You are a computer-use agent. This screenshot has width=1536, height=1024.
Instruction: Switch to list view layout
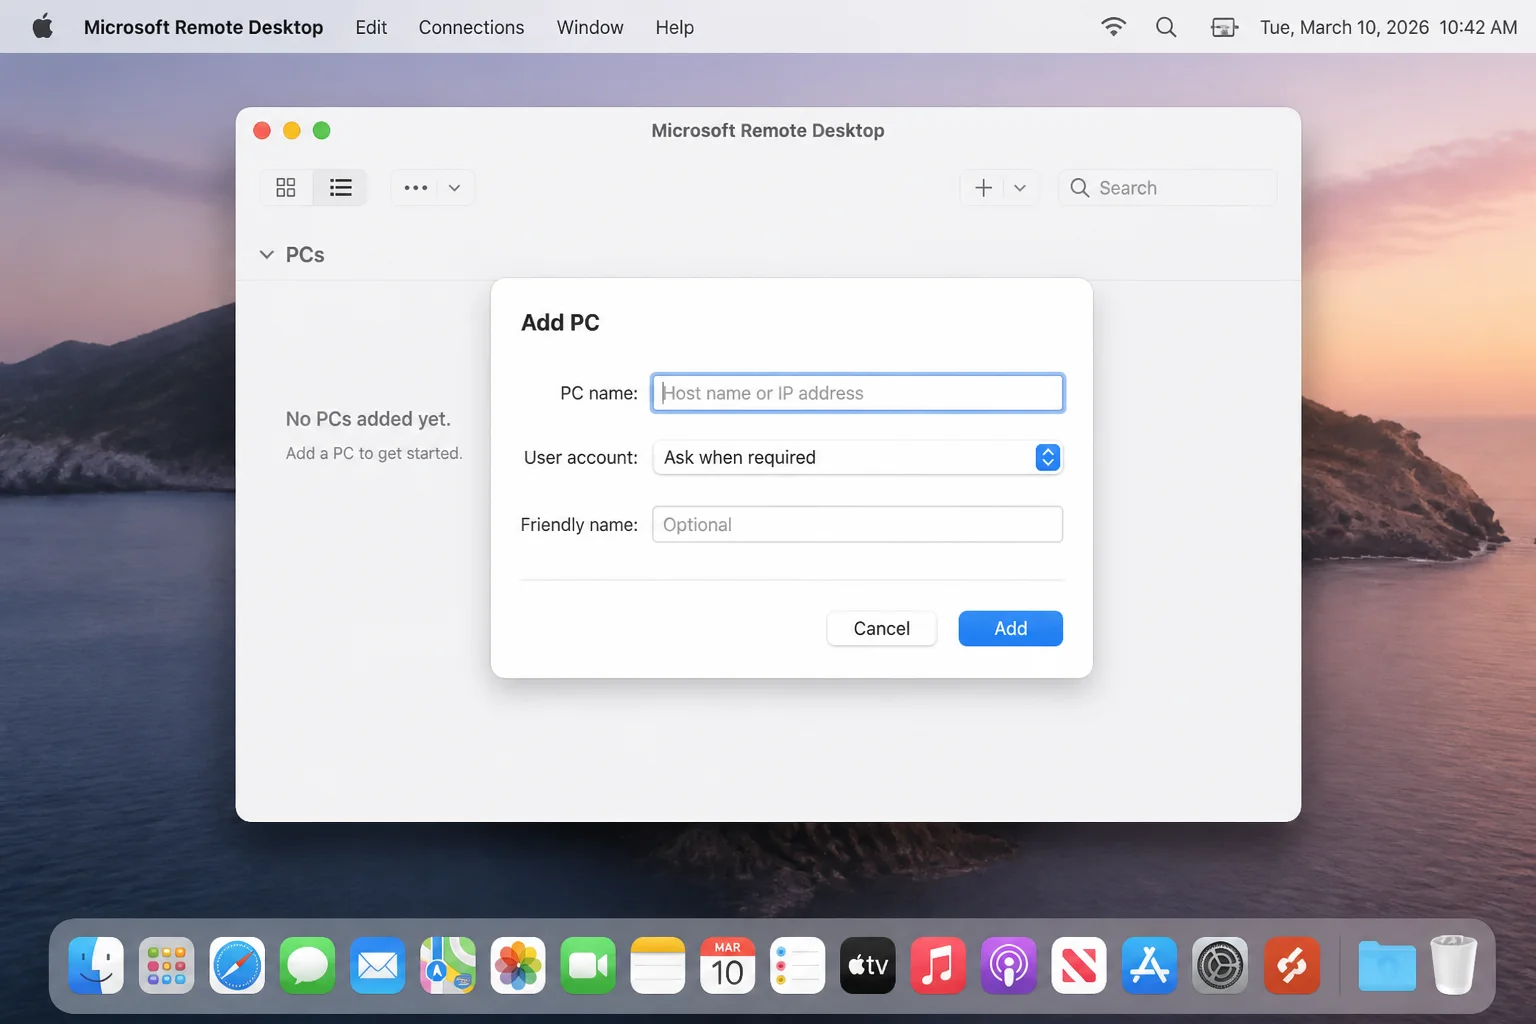(340, 188)
